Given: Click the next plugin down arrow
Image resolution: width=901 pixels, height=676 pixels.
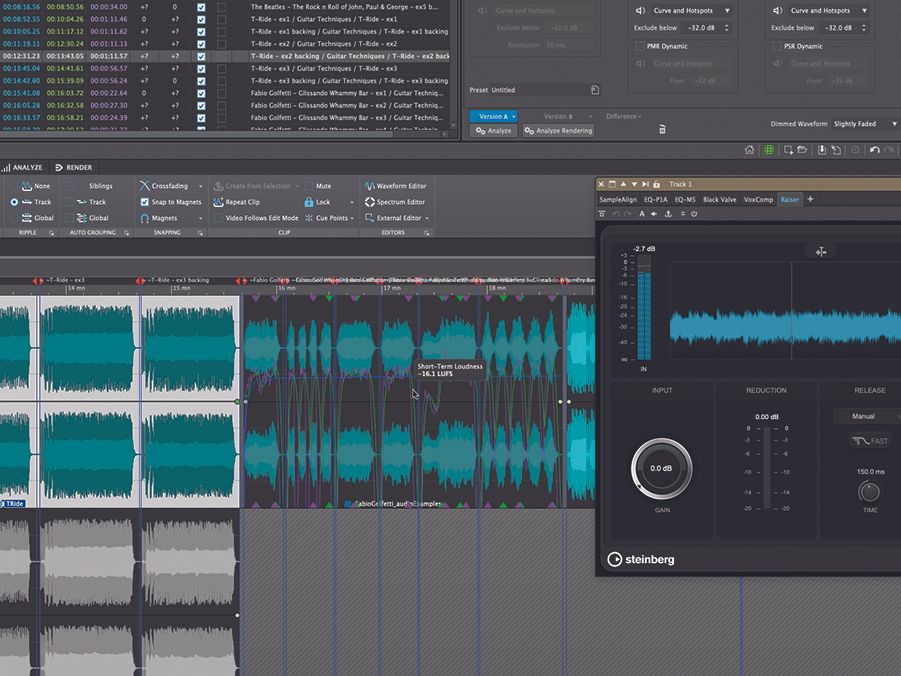Looking at the screenshot, I should 634,185.
